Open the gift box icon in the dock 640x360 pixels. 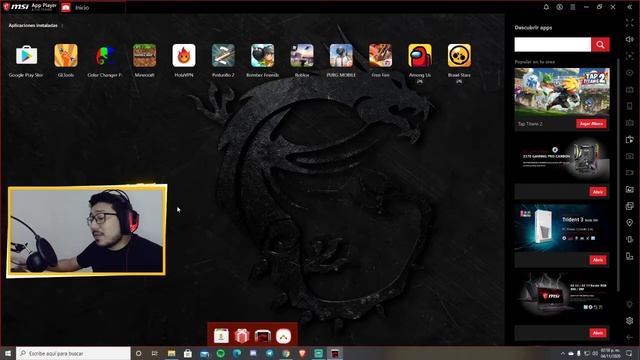point(242,336)
